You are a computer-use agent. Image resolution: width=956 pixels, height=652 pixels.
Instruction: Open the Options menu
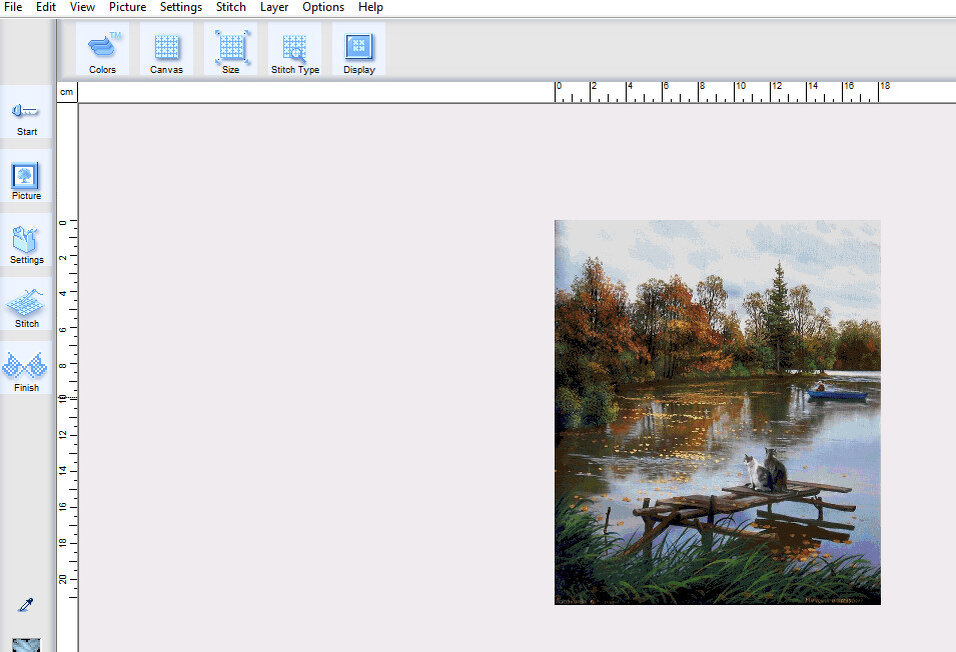click(323, 7)
